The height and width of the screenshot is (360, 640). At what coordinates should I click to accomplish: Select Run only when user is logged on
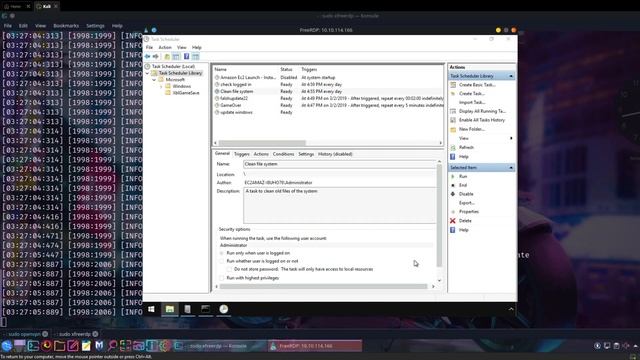[222, 253]
